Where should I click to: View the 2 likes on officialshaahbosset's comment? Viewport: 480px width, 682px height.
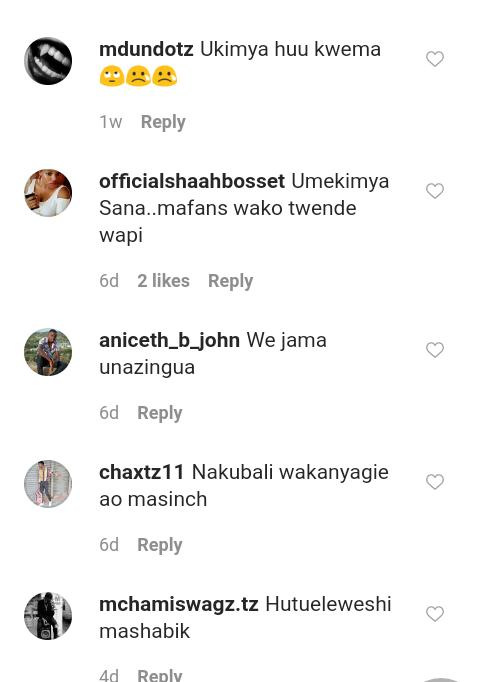(x=163, y=281)
